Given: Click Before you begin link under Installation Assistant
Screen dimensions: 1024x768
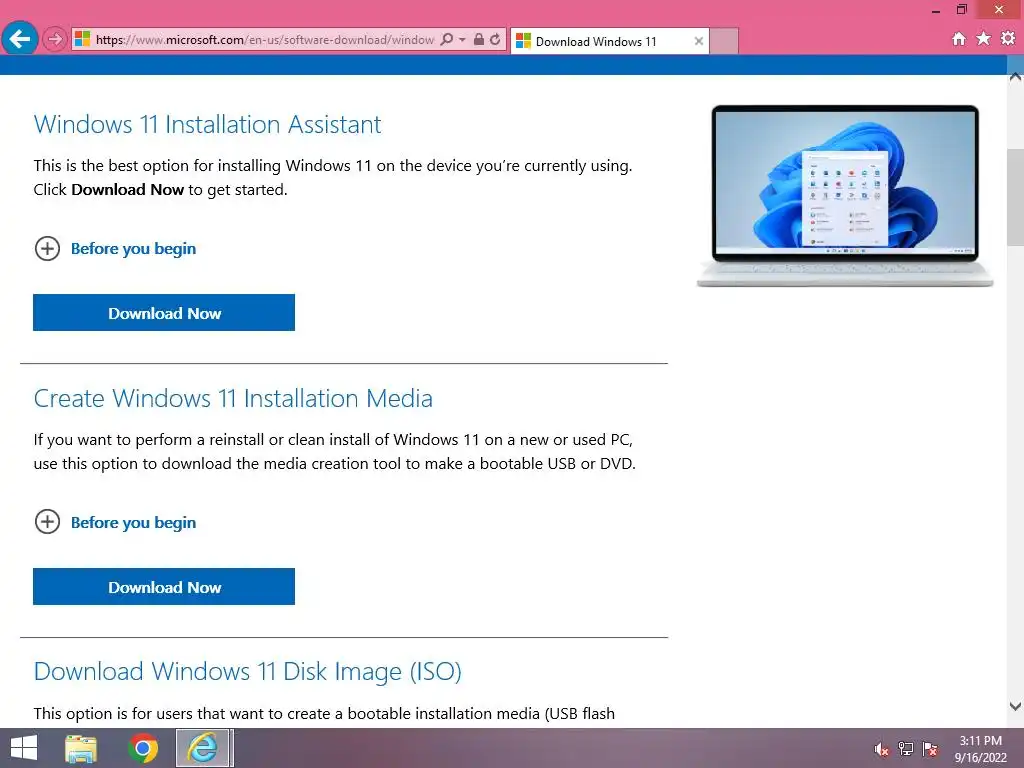Looking at the screenshot, I should coord(133,249).
